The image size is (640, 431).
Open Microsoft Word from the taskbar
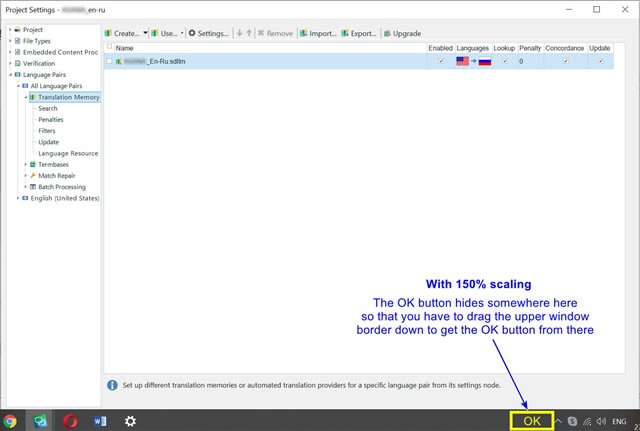(100, 421)
